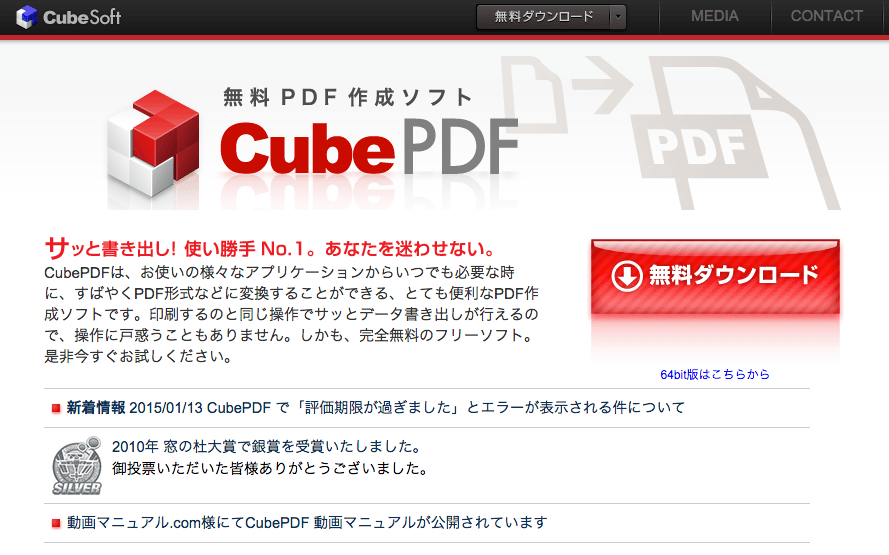The image size is (889, 555).
Task: Open the 動画マニュアル.com CubePDF link
Action: [x=307, y=522]
